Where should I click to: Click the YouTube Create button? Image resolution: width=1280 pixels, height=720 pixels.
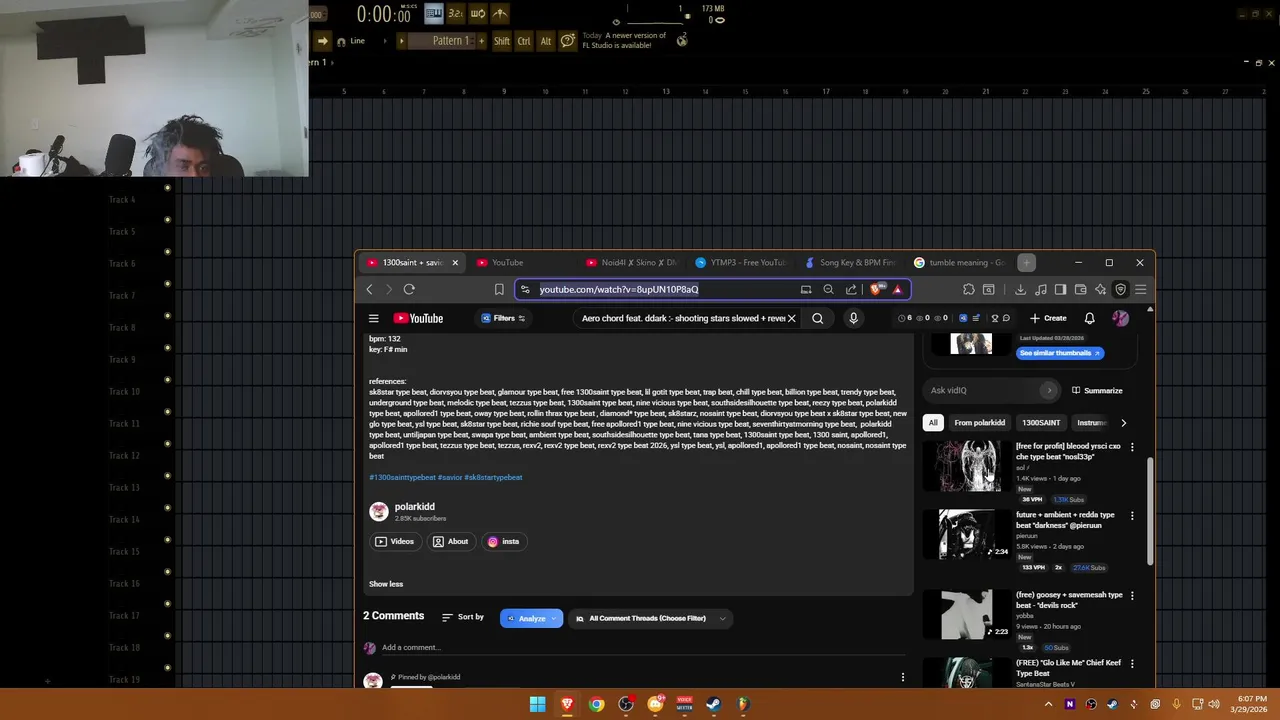coord(1048,318)
